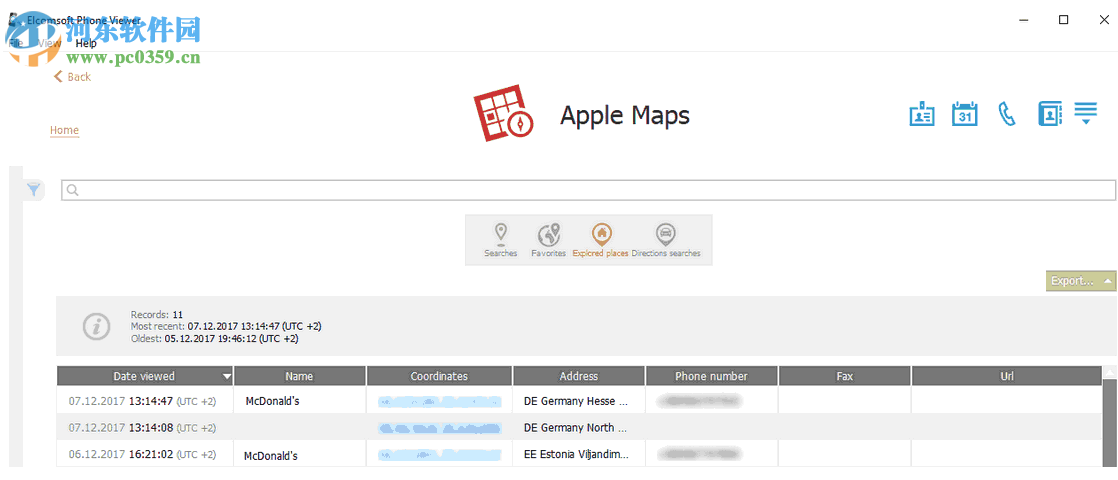The image size is (1118, 480).
Task: Click DE Germany North address cell
Action: [x=575, y=428]
